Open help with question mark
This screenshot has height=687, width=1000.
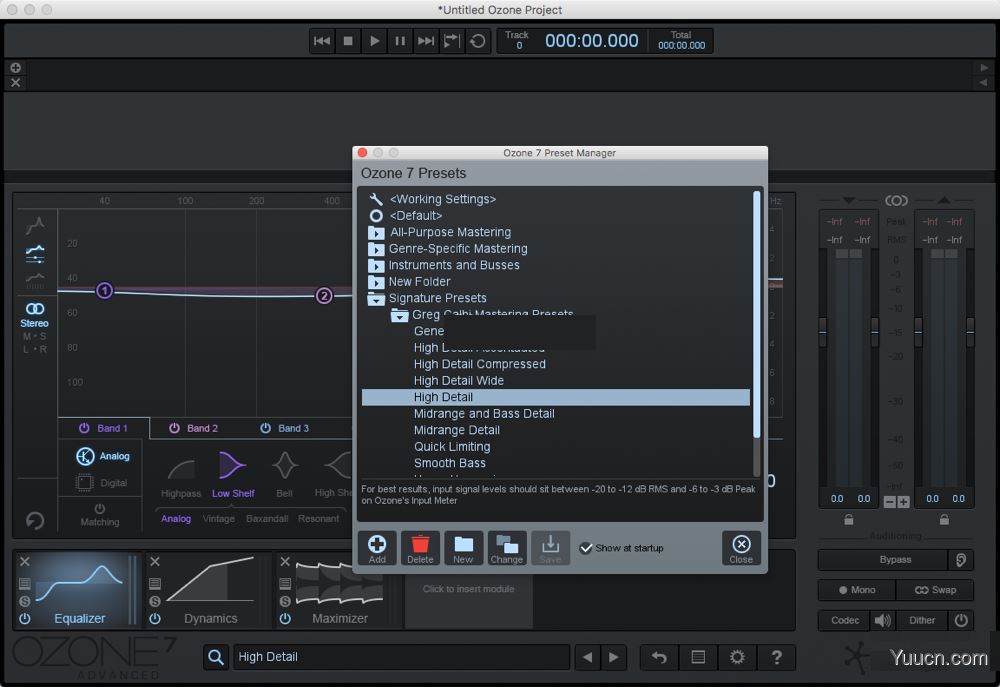click(776, 657)
